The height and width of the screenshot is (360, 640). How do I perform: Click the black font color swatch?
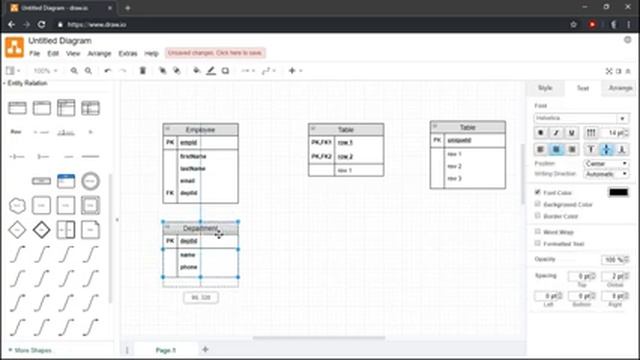coord(618,192)
